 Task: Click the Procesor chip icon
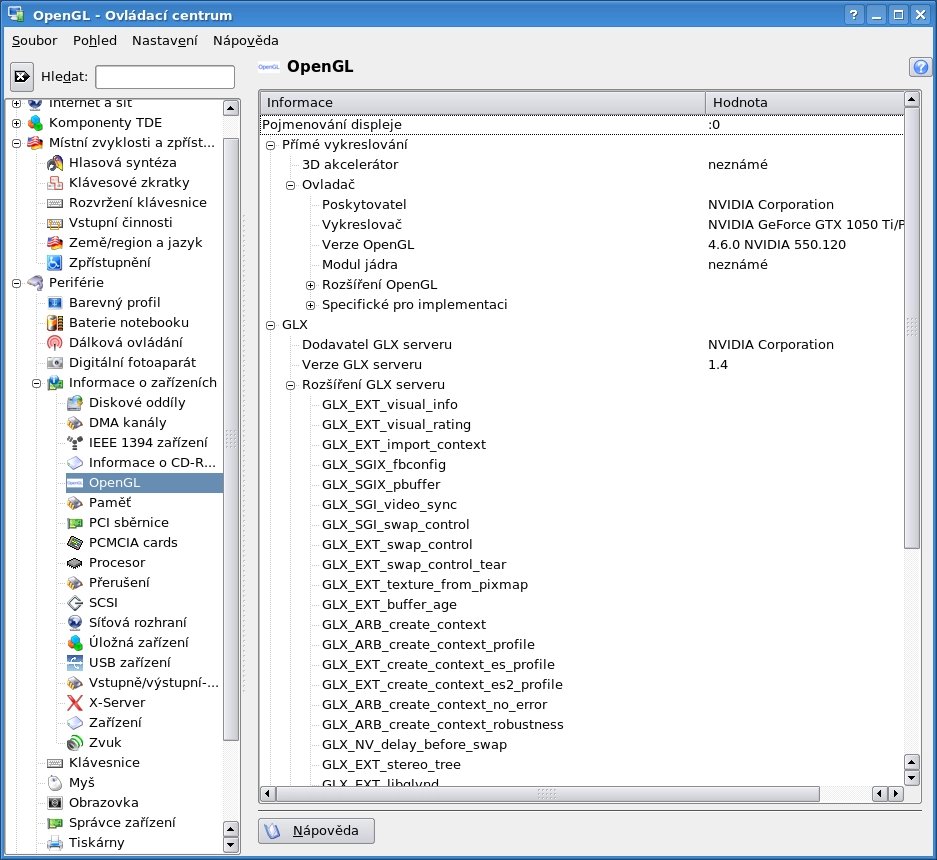click(x=75, y=563)
